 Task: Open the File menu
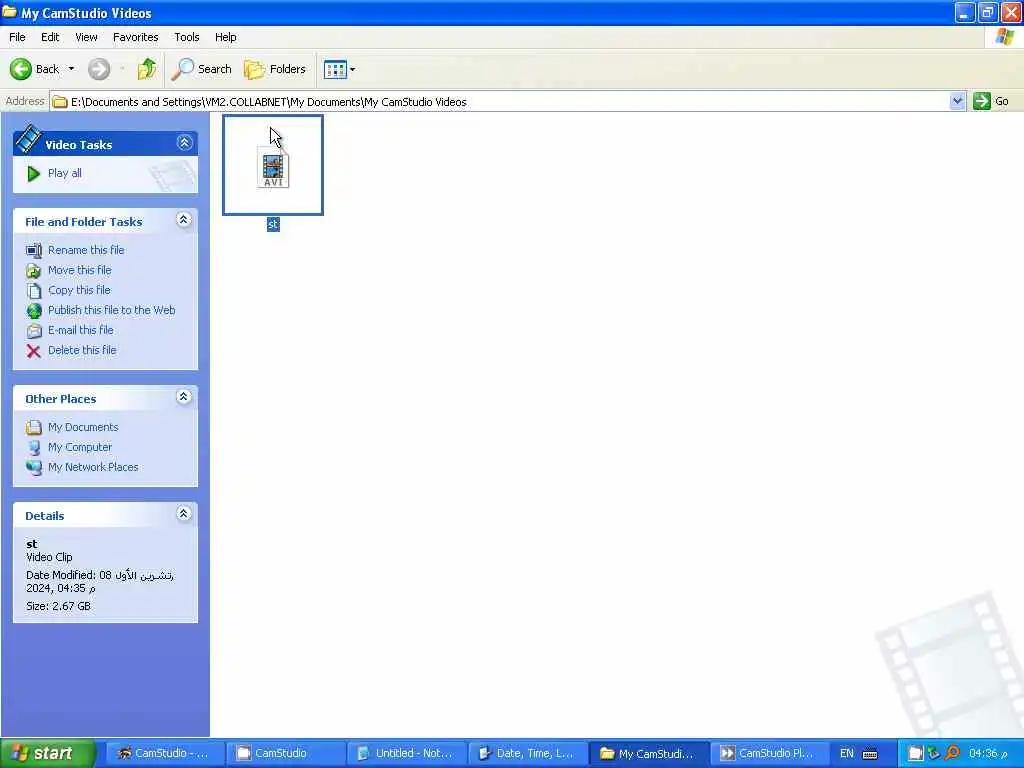(17, 37)
